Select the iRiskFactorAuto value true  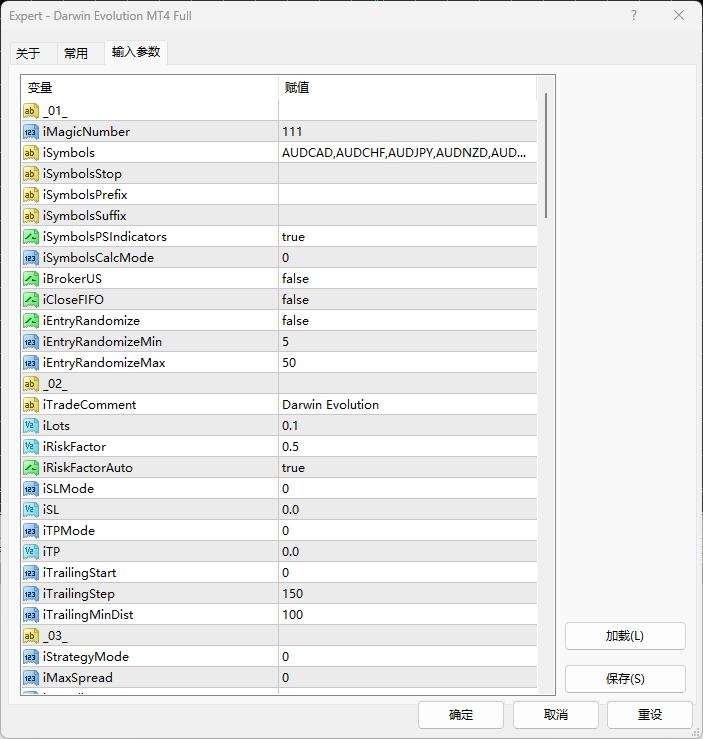click(293, 468)
